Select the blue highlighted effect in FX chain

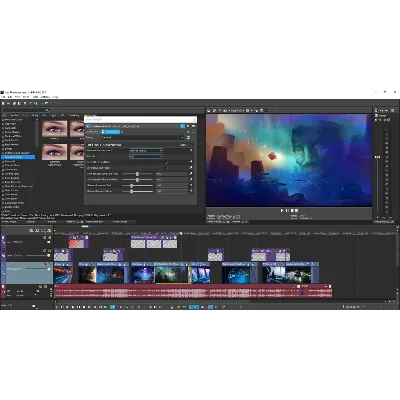(x=111, y=132)
